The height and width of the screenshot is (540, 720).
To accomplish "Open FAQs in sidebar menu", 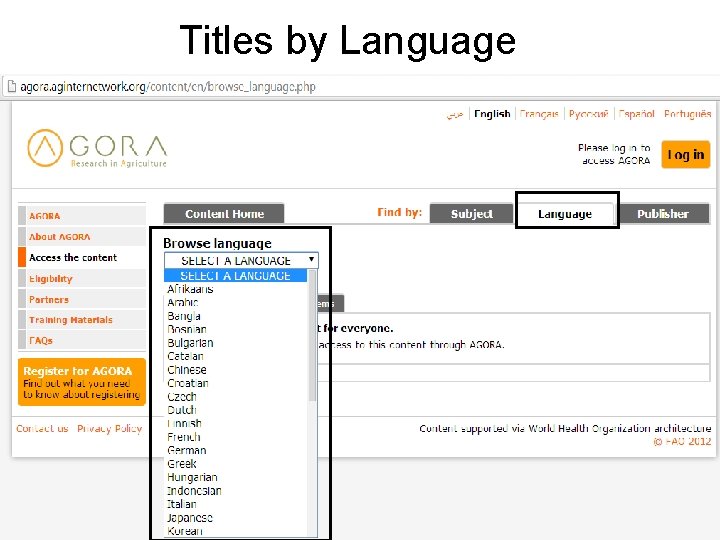I will point(82,340).
